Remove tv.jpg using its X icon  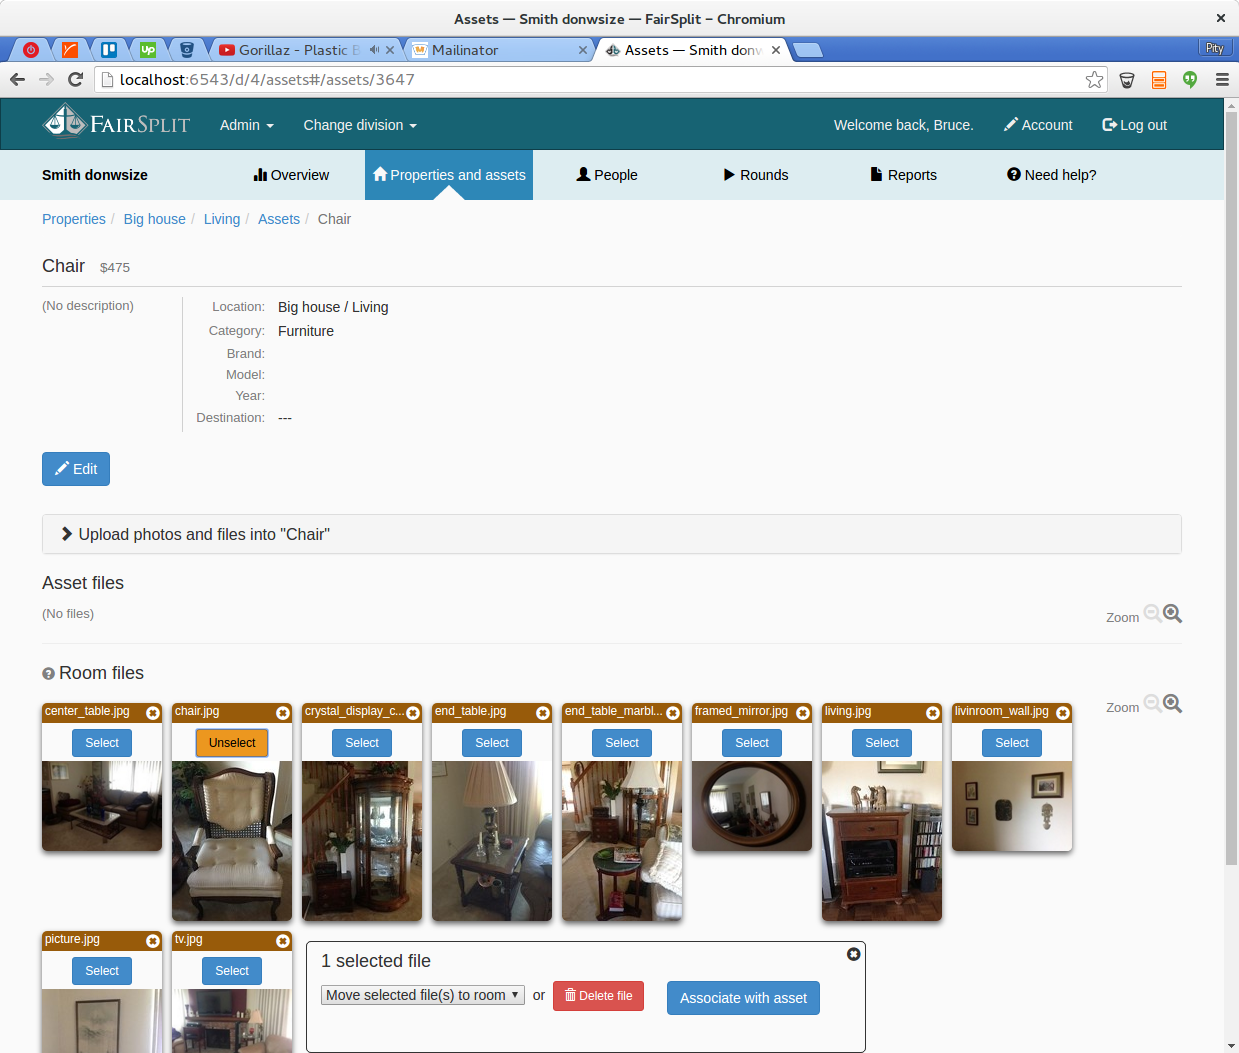pyautogui.click(x=283, y=941)
